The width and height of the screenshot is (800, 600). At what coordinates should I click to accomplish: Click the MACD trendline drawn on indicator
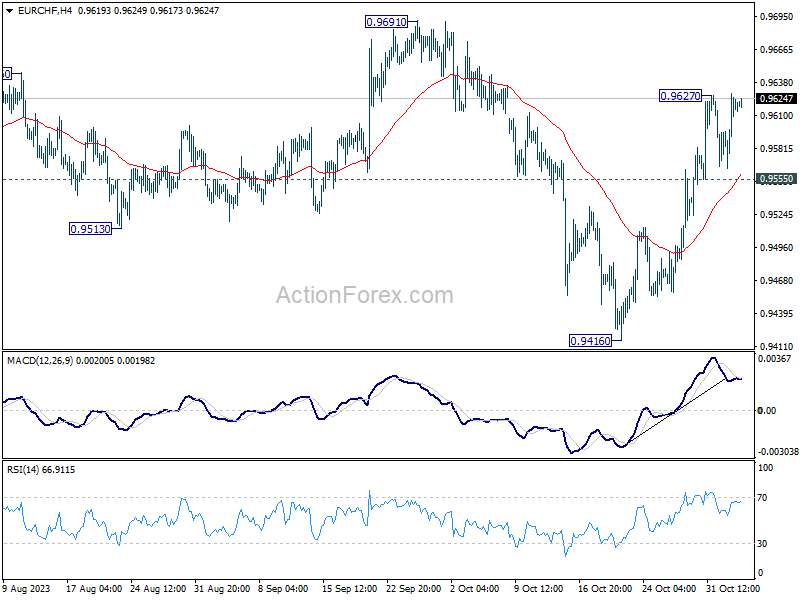(676, 412)
